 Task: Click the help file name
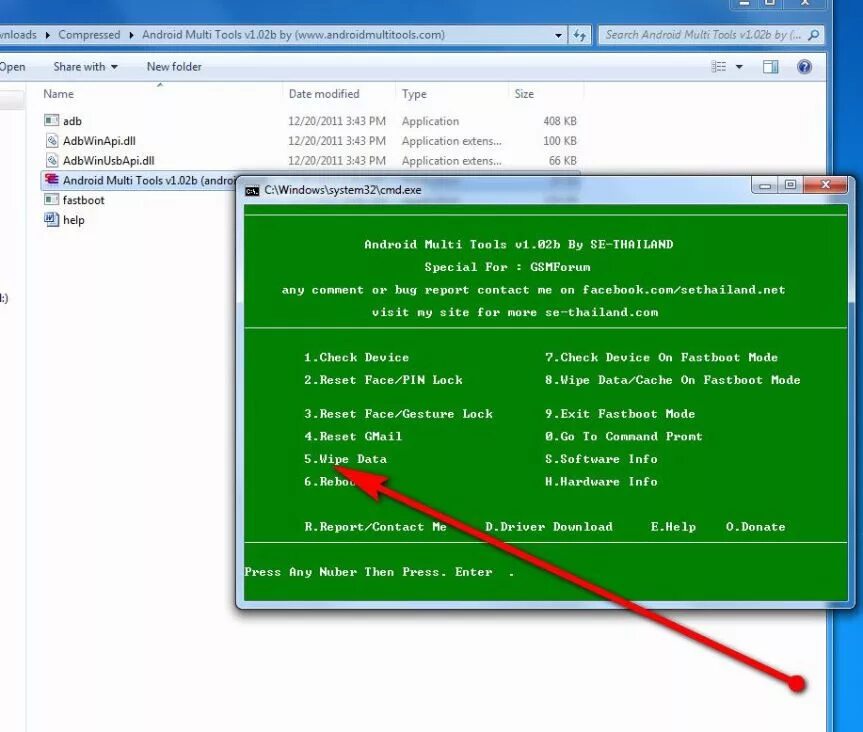tap(73, 220)
